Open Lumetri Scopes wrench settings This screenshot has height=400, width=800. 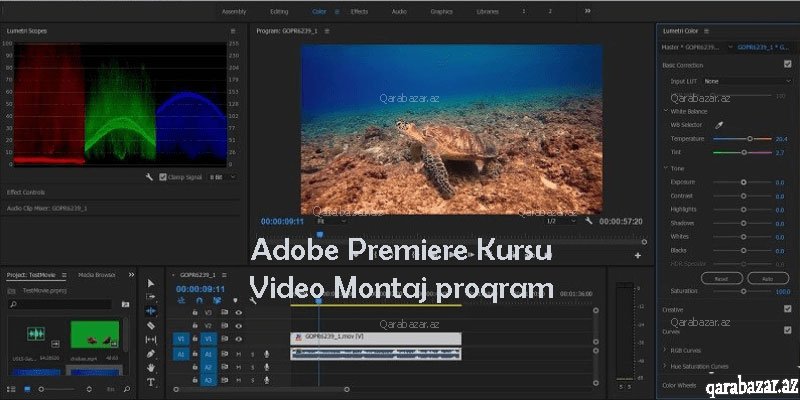[149, 177]
